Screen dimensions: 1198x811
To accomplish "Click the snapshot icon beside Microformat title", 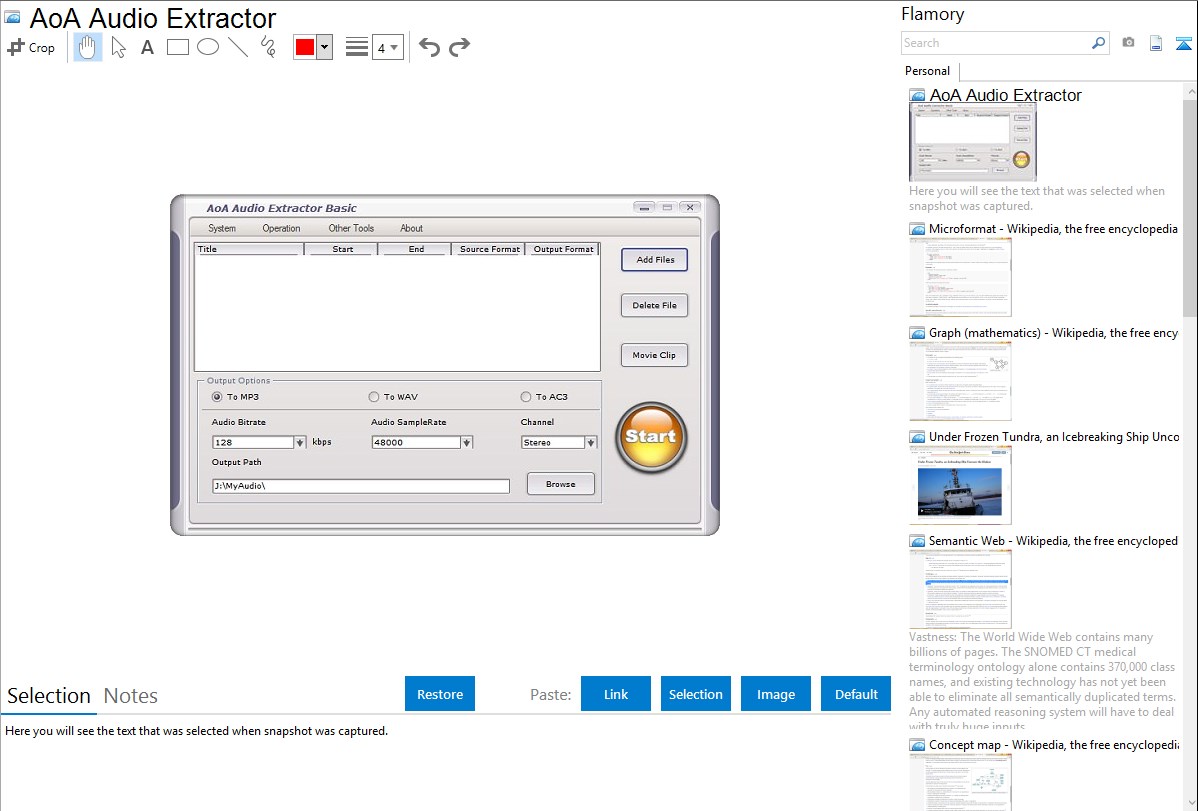I will tap(917, 229).
